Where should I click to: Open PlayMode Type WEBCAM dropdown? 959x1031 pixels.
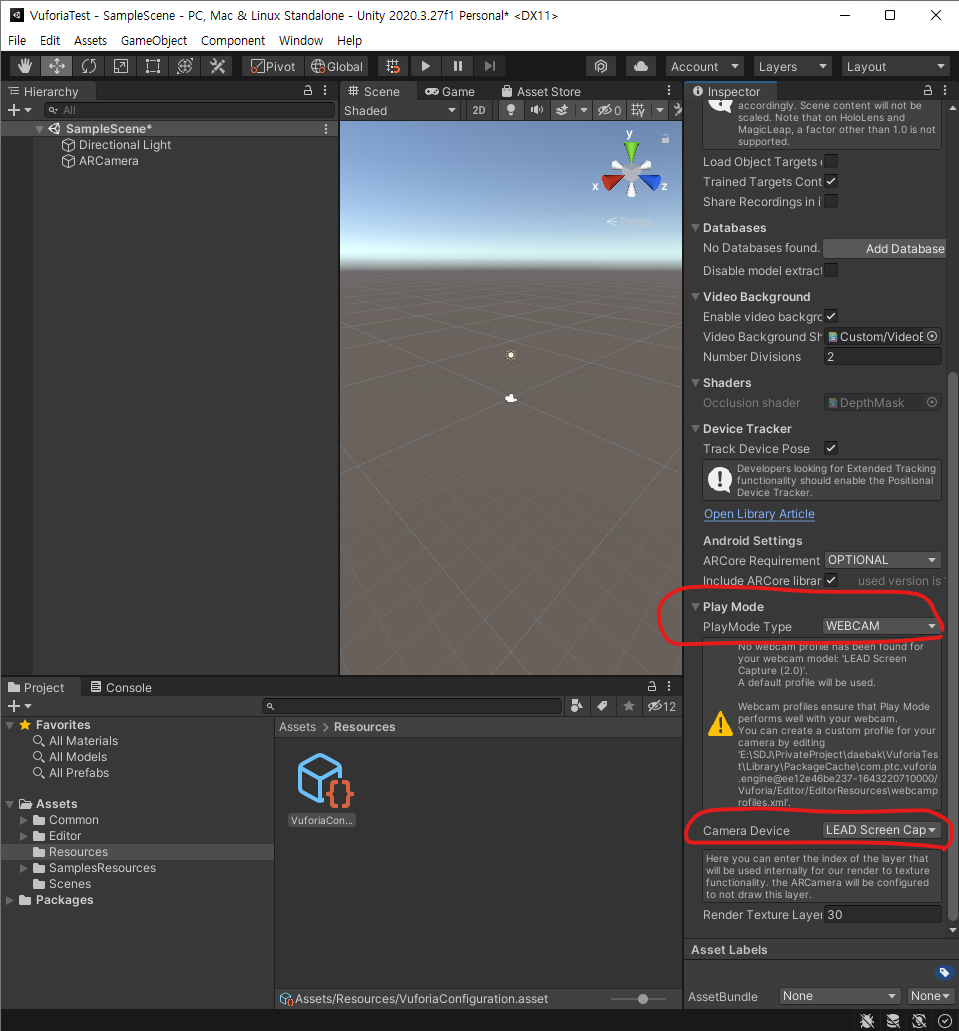click(881, 626)
